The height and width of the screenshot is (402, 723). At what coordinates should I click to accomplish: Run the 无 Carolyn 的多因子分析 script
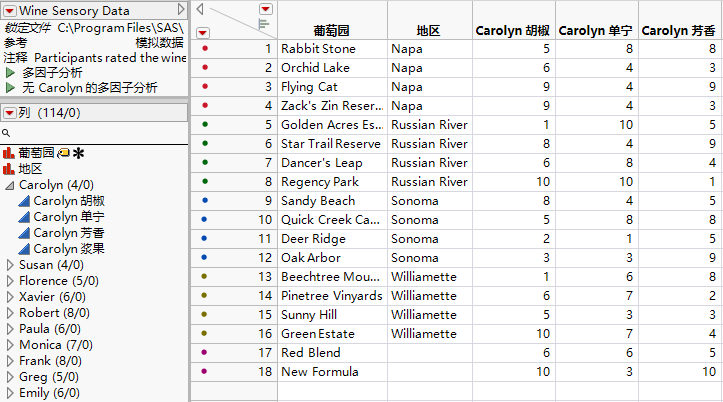click(10, 88)
